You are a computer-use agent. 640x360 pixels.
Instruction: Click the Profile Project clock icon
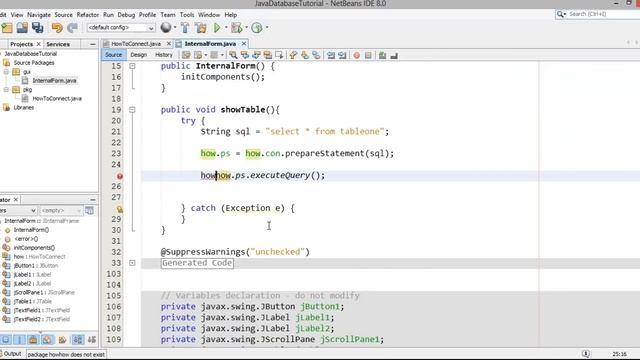click(257, 28)
